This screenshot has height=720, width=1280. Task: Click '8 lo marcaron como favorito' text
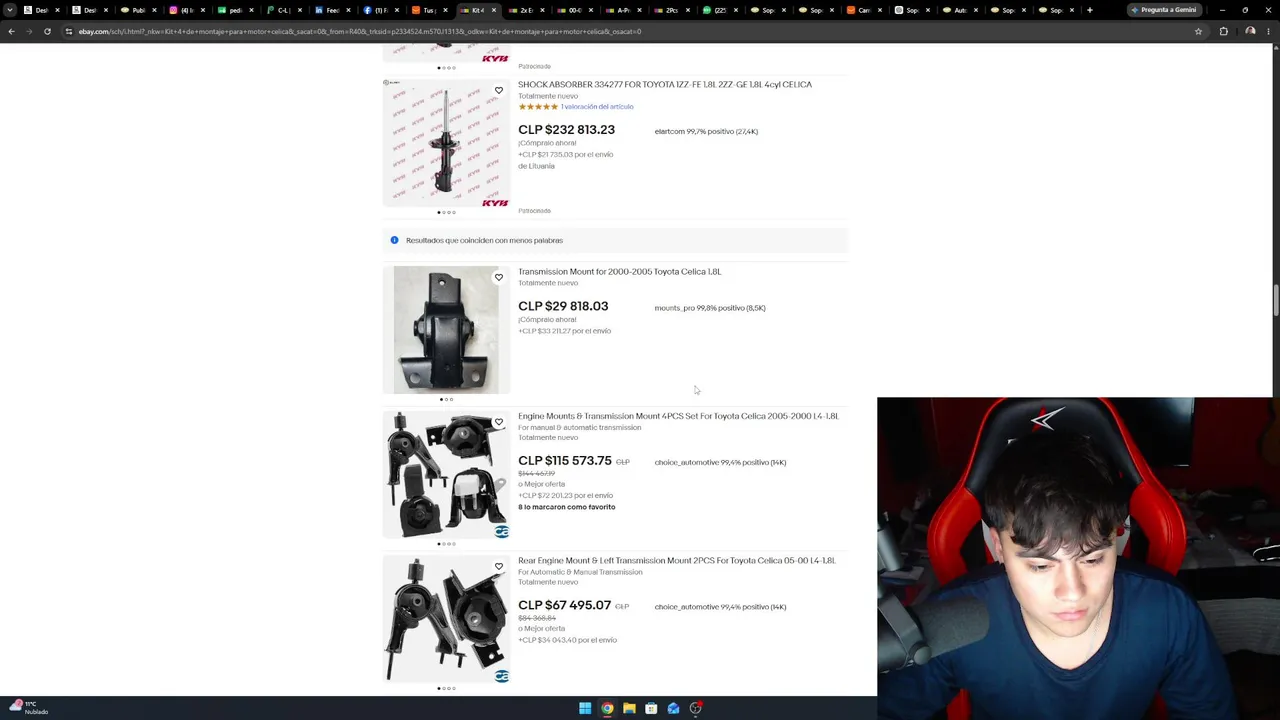tap(567, 507)
